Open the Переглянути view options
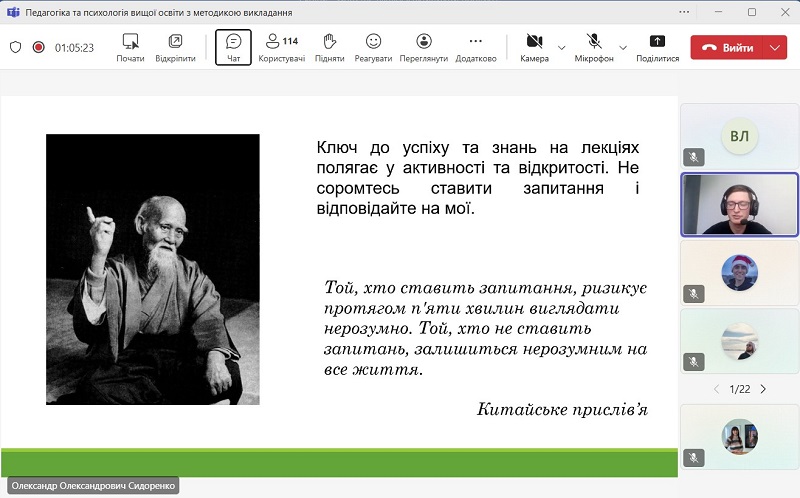Screen dimensions: 800x498 point(423,47)
